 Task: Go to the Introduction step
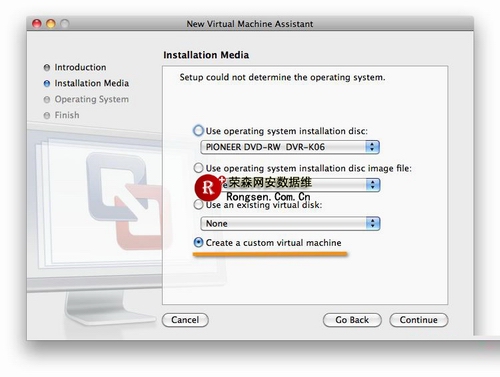pyautogui.click(x=80, y=67)
